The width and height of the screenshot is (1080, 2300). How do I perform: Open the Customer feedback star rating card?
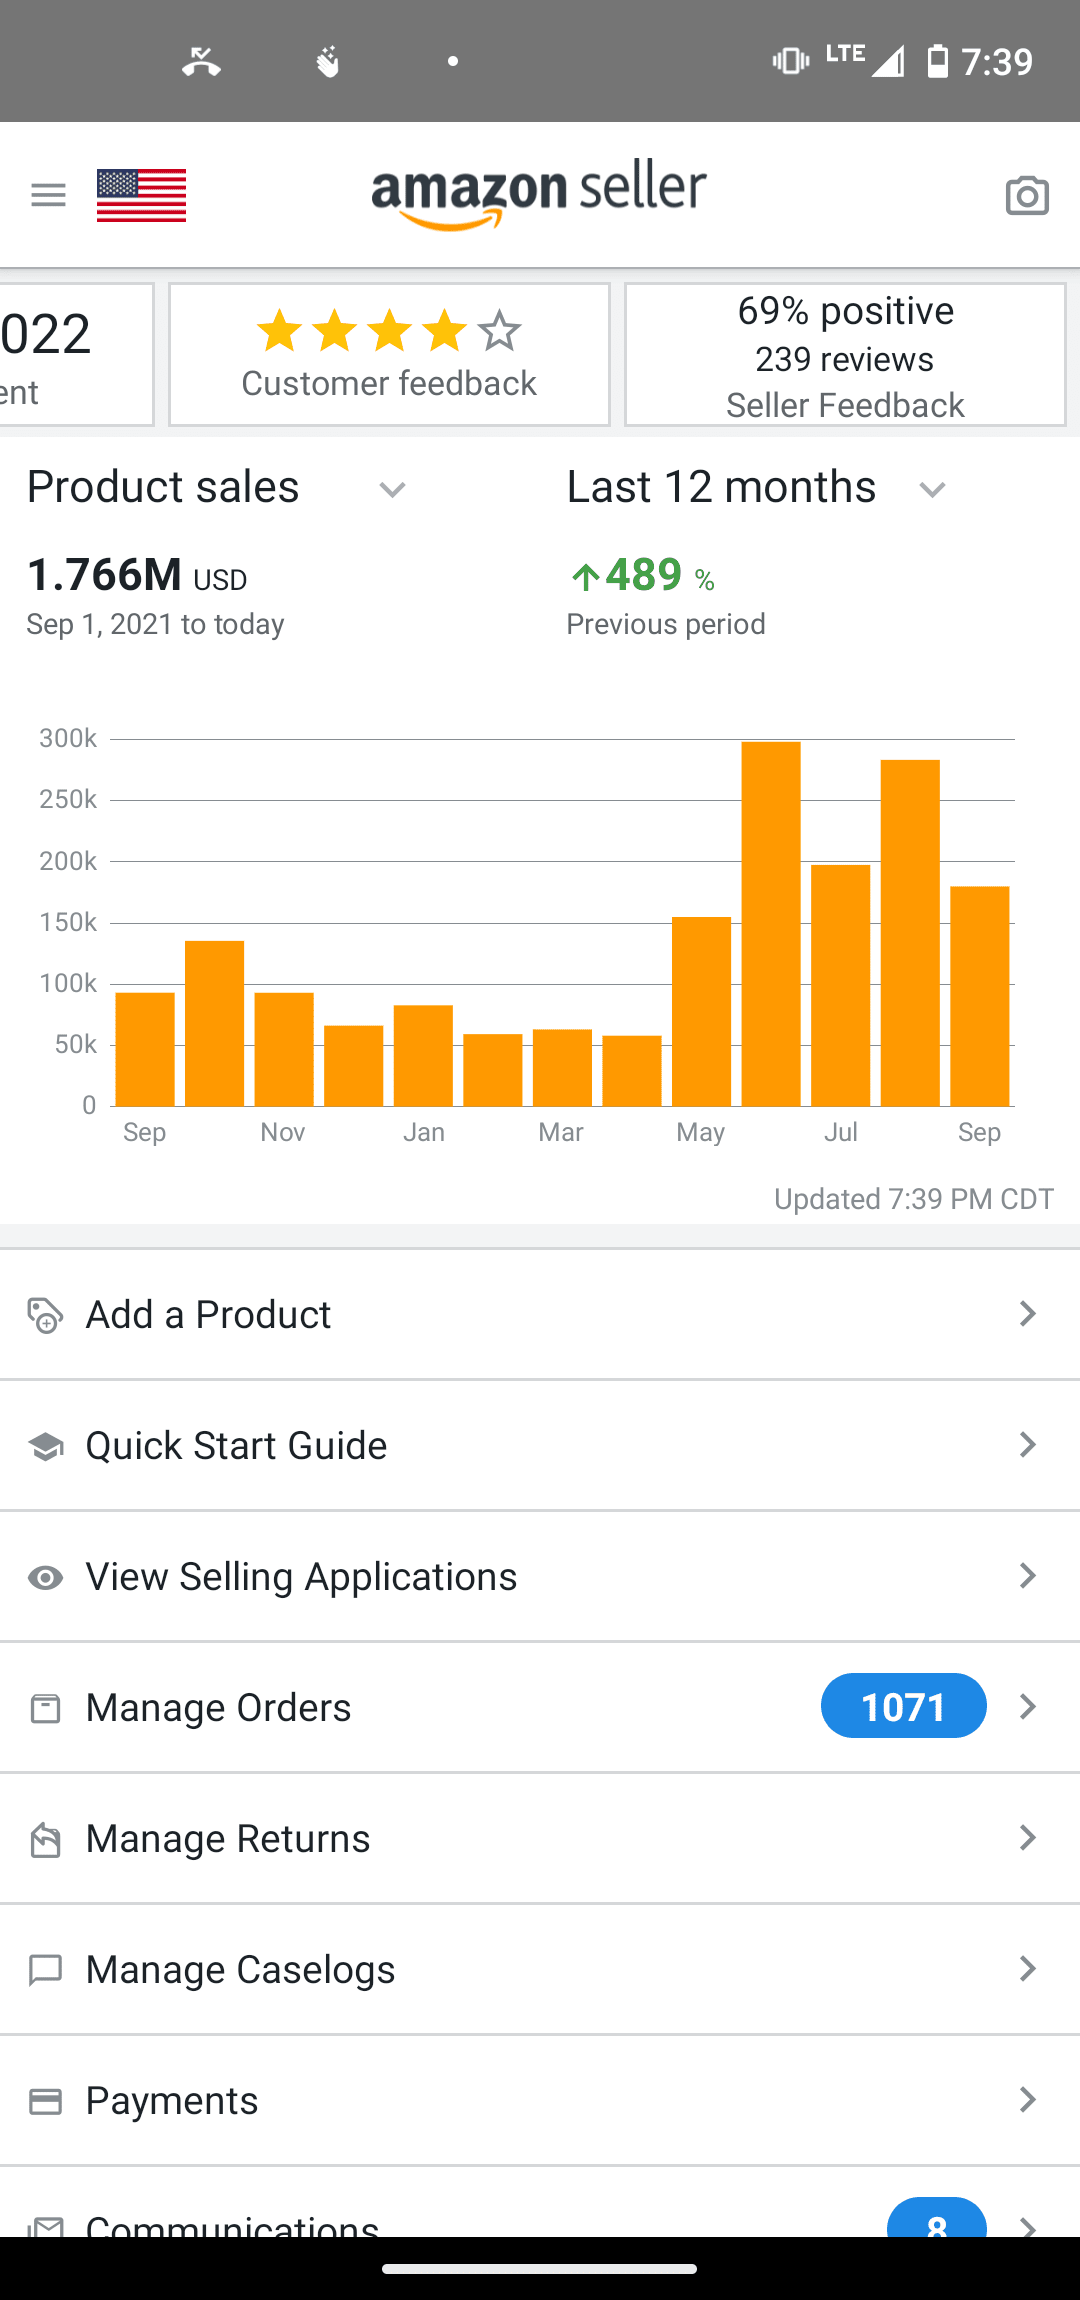pos(389,355)
